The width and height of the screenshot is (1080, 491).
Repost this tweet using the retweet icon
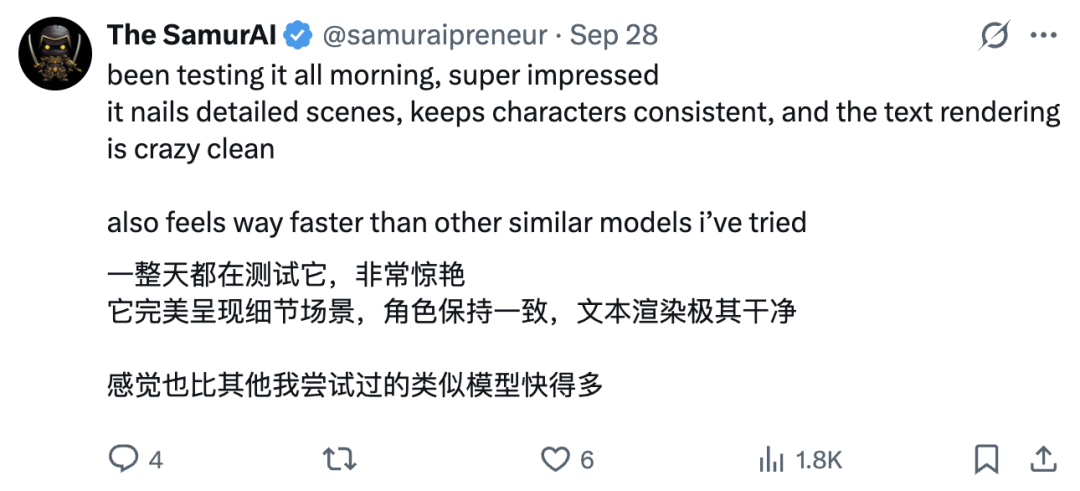click(338, 459)
